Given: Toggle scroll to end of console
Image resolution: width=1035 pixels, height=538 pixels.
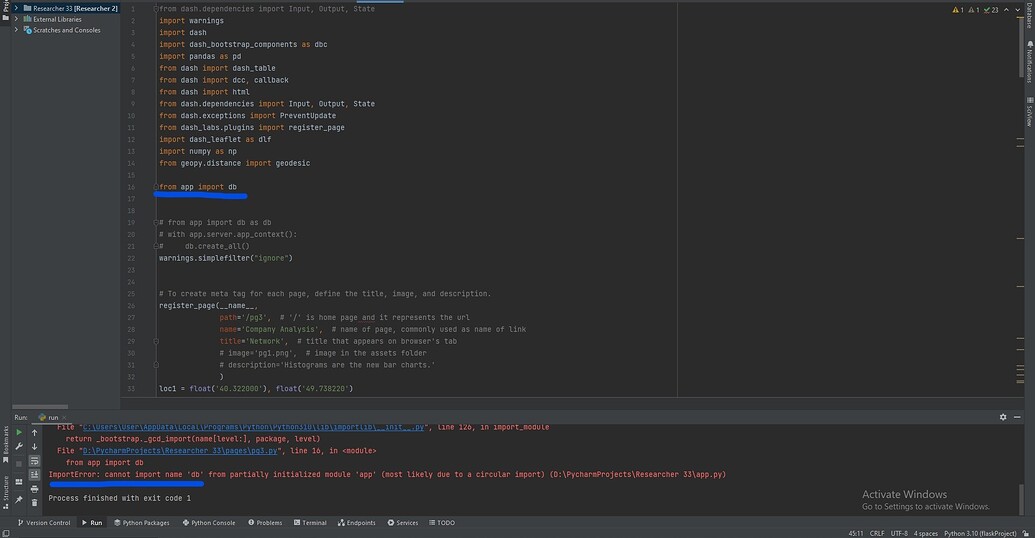Looking at the screenshot, I should (34, 475).
